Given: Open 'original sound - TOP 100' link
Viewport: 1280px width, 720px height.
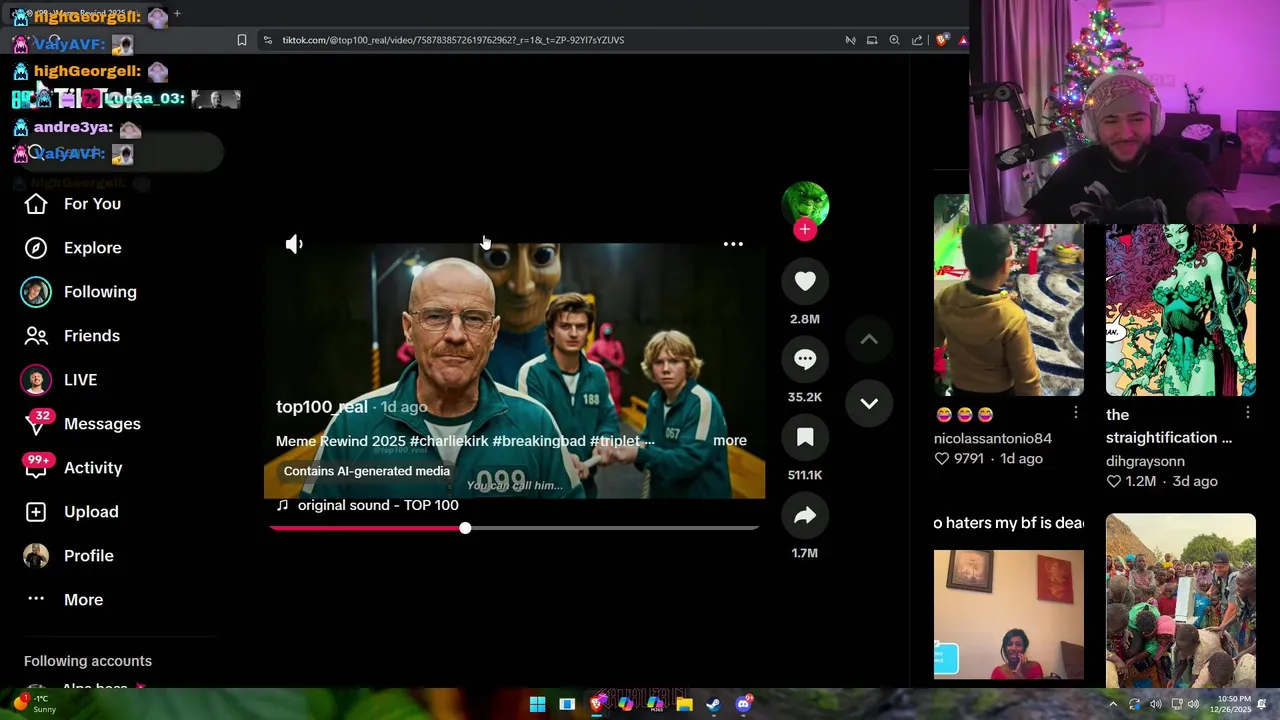Looking at the screenshot, I should pos(378,505).
